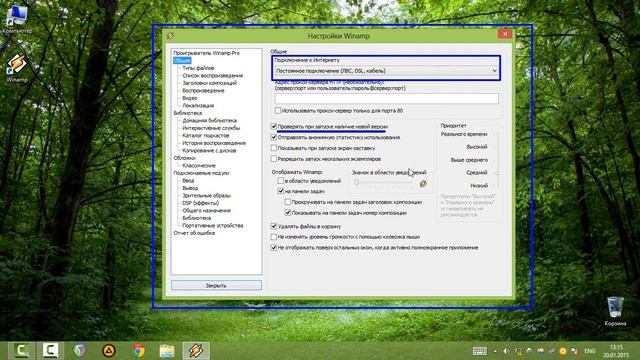Select Заголовки композиций in the tree
Screen dimensions: 640x360
coord(209,83)
